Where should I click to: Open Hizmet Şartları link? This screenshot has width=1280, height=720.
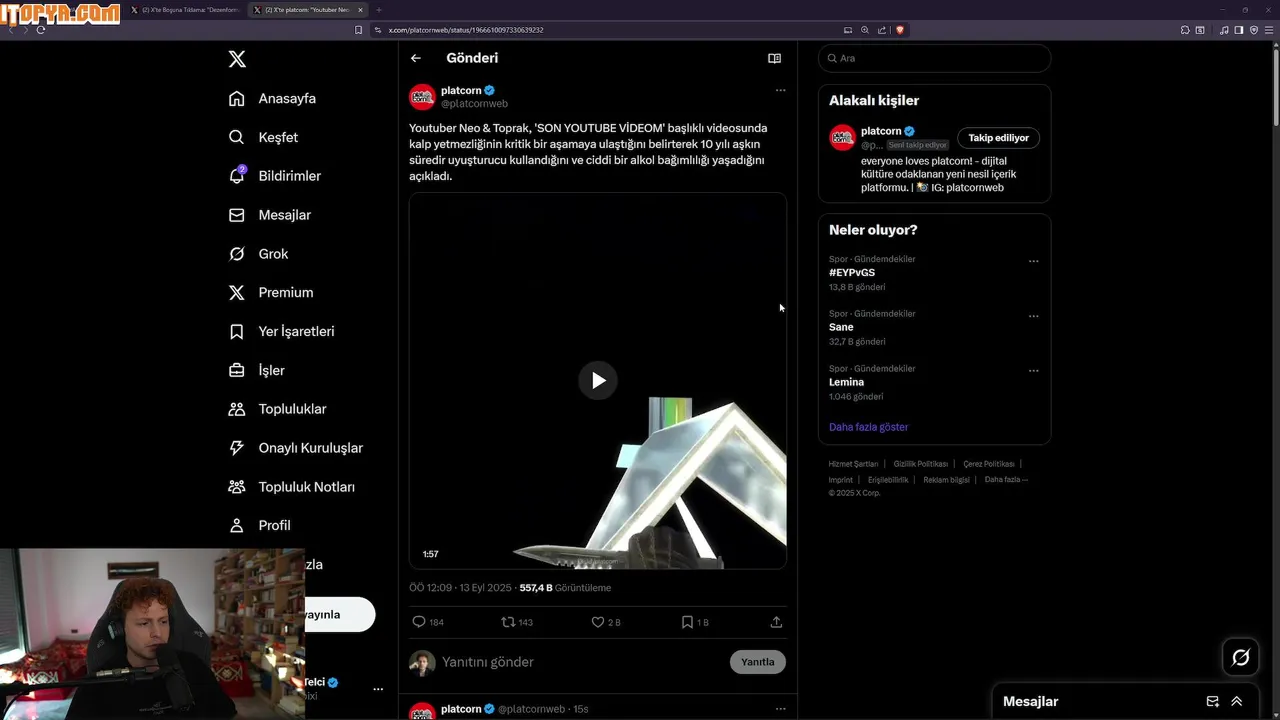pos(853,464)
